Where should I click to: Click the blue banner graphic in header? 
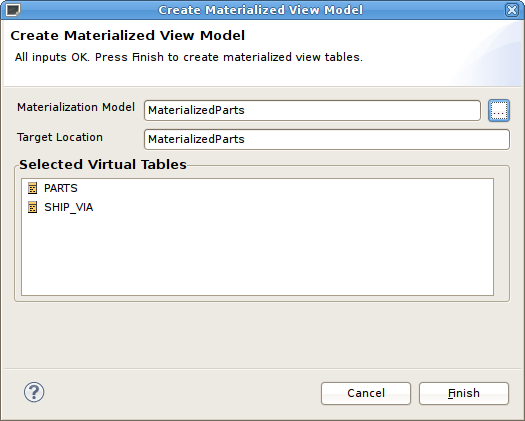point(489,54)
